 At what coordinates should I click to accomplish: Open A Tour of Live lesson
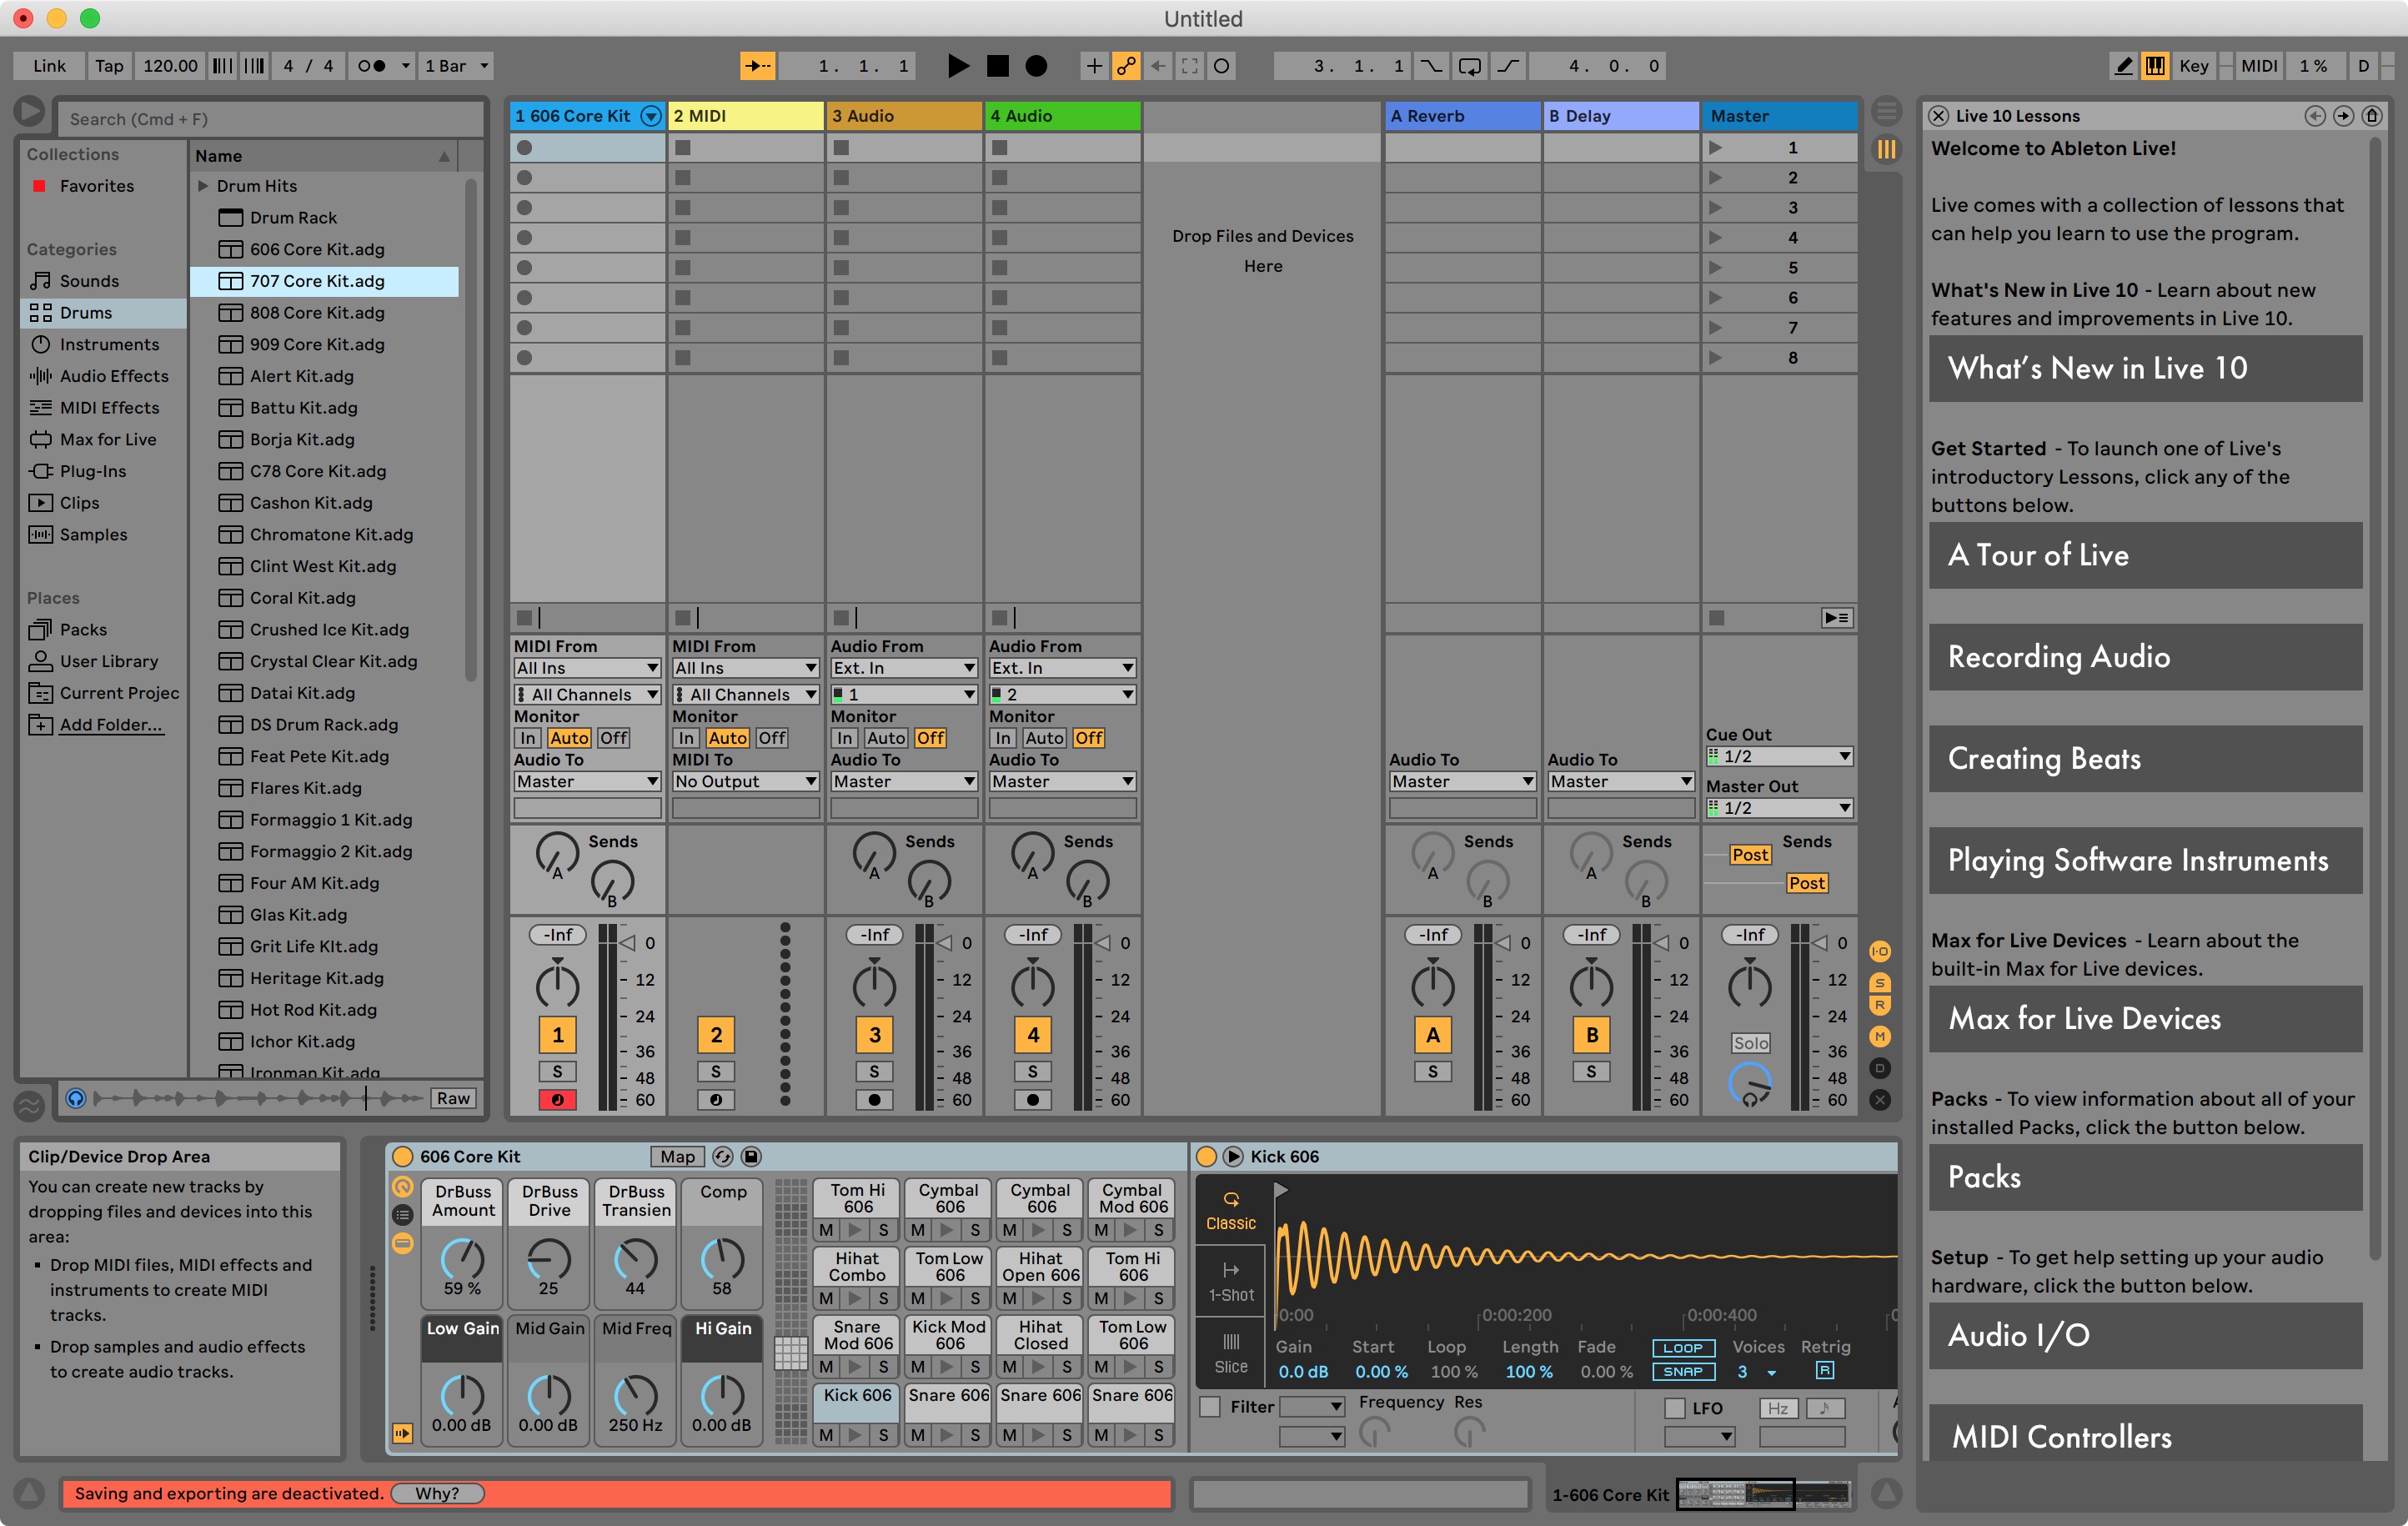point(2145,555)
